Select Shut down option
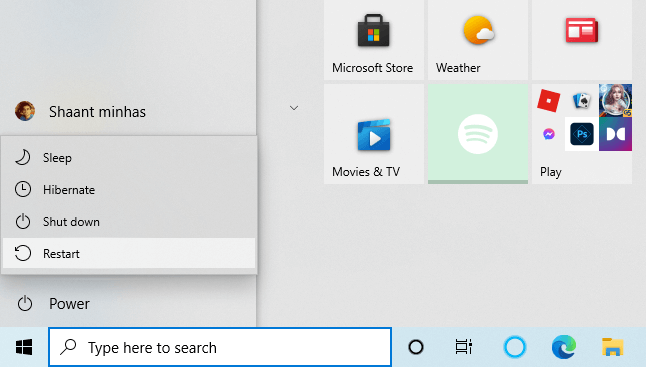Screen dimensions: 646x367 [129, 222]
